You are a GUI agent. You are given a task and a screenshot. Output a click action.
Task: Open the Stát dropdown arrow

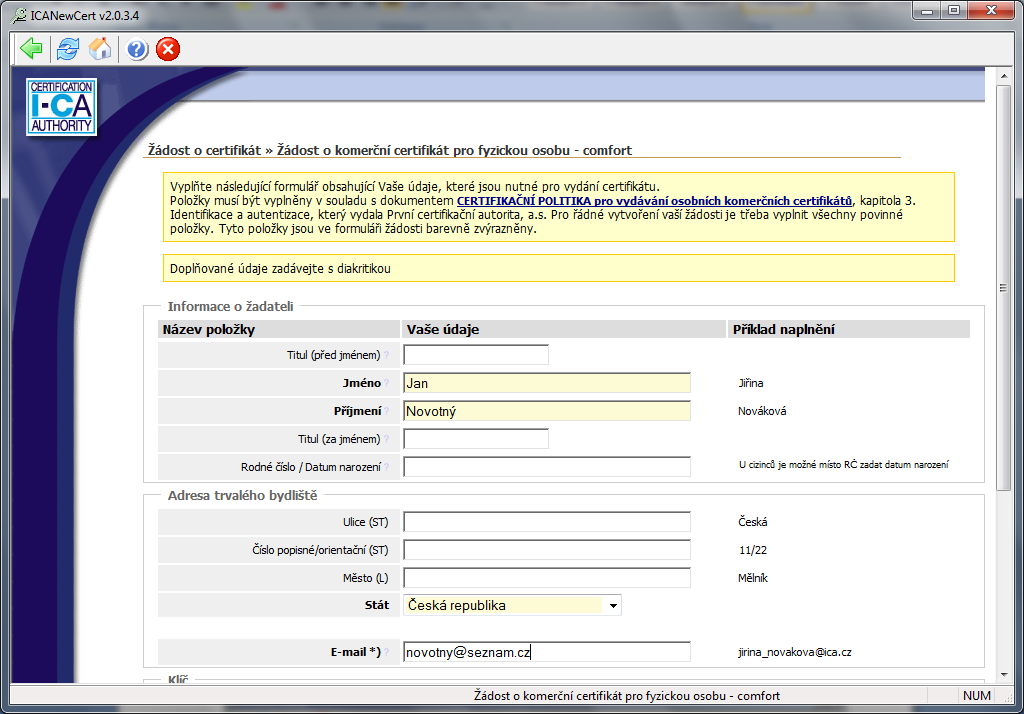(613, 606)
